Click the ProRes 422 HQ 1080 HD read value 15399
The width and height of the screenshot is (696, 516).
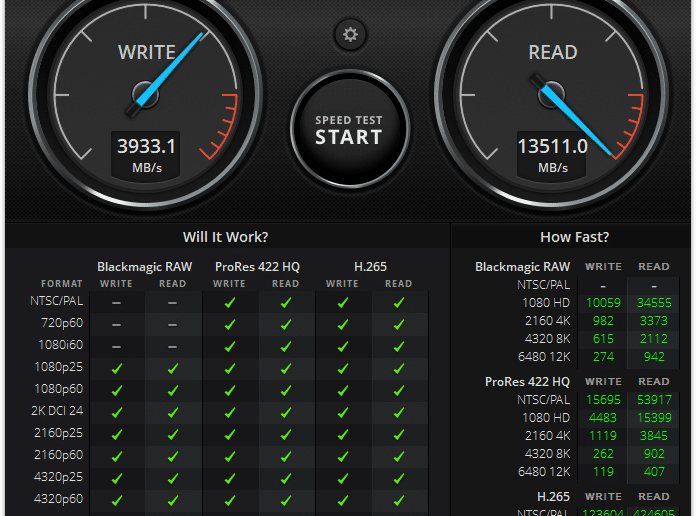coord(654,418)
